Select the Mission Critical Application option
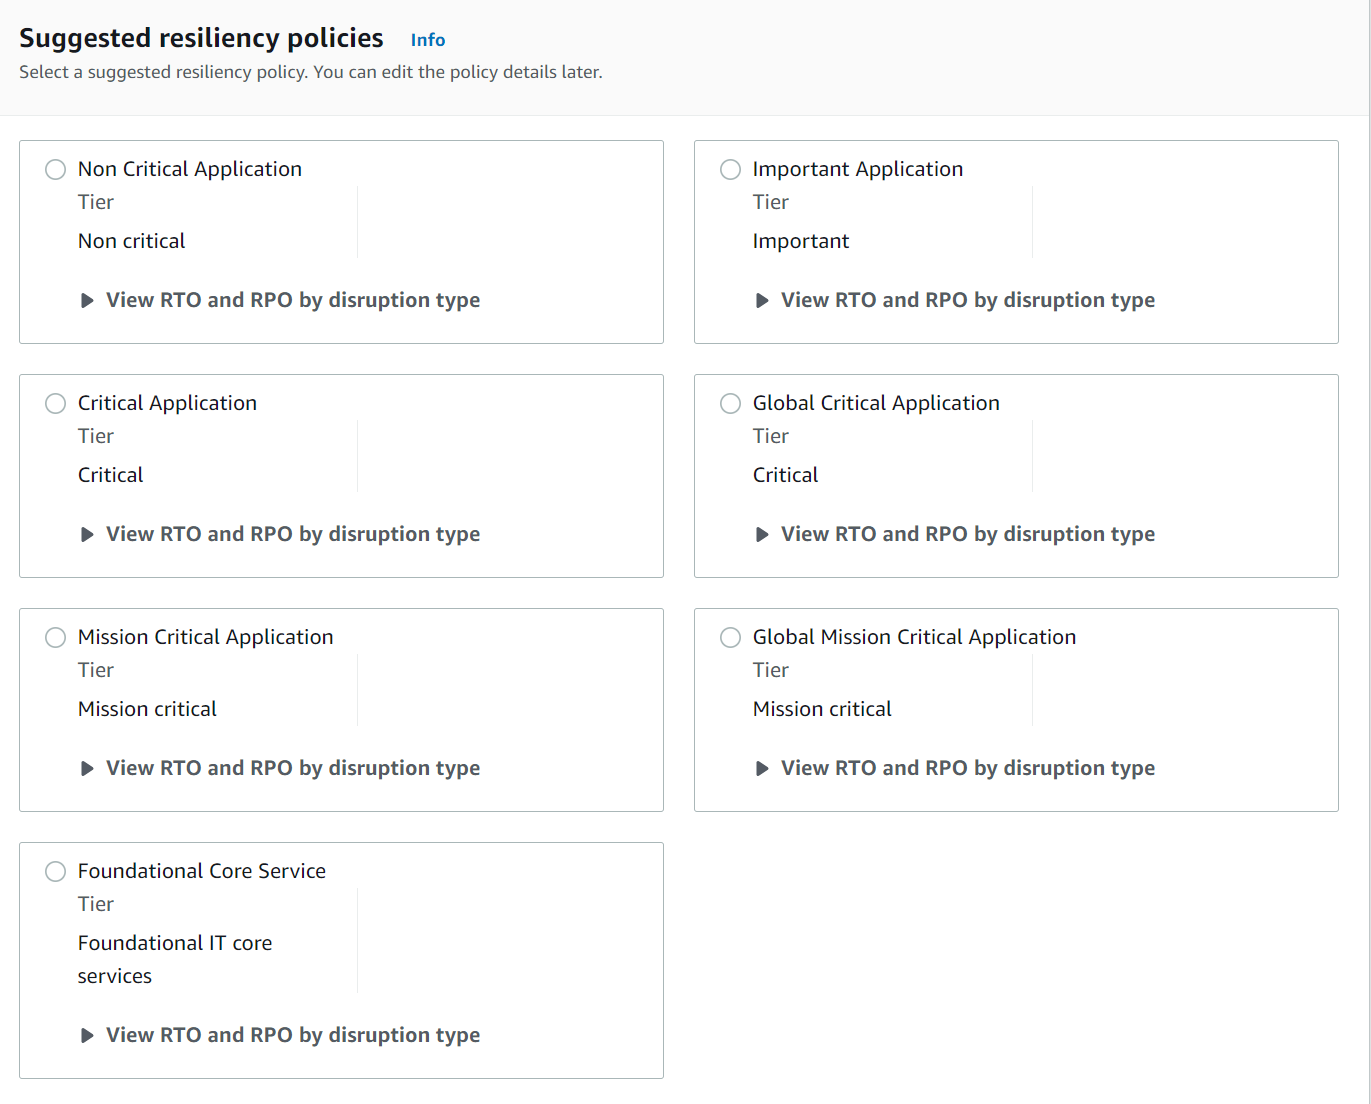Viewport: 1371px width, 1104px height. pos(55,637)
